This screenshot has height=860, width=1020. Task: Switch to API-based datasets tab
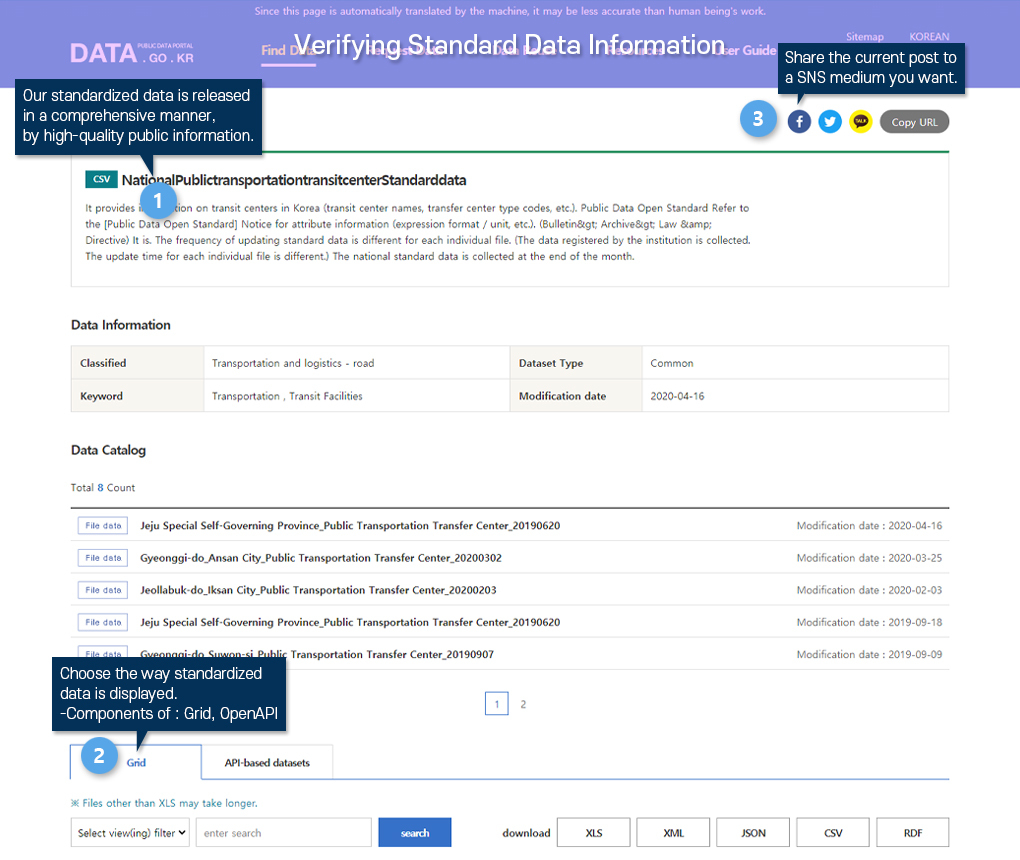[266, 763]
